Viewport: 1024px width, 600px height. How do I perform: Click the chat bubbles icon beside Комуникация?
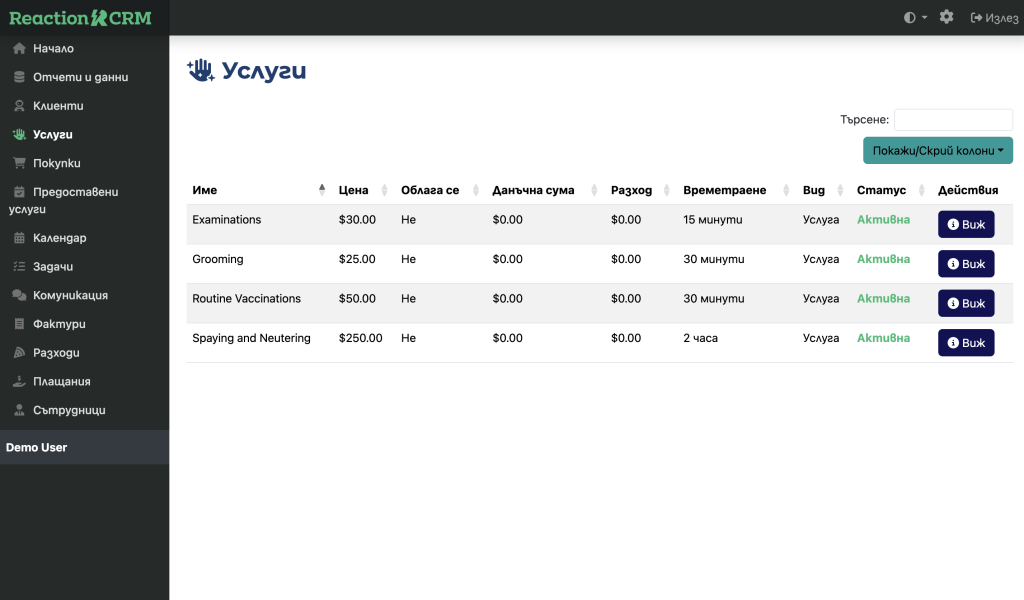pos(19,295)
